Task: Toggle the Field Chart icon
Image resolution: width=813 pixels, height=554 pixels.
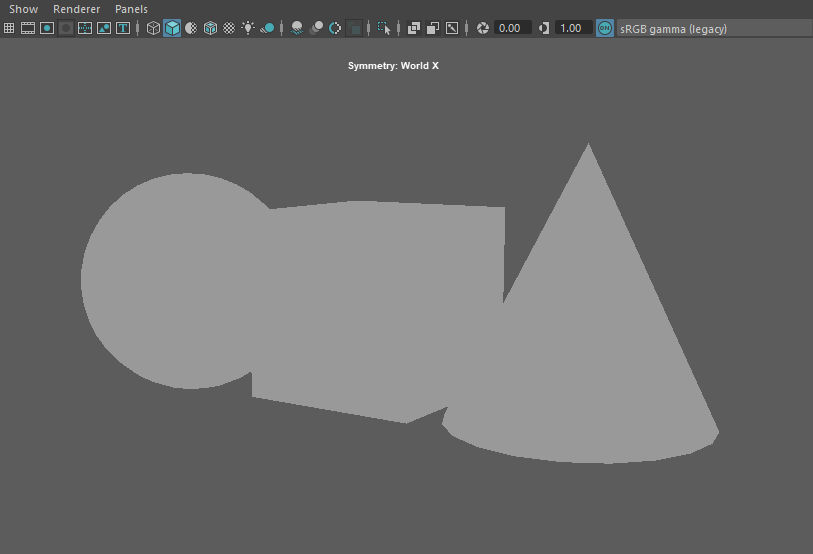Action: pyautogui.click(x=85, y=28)
